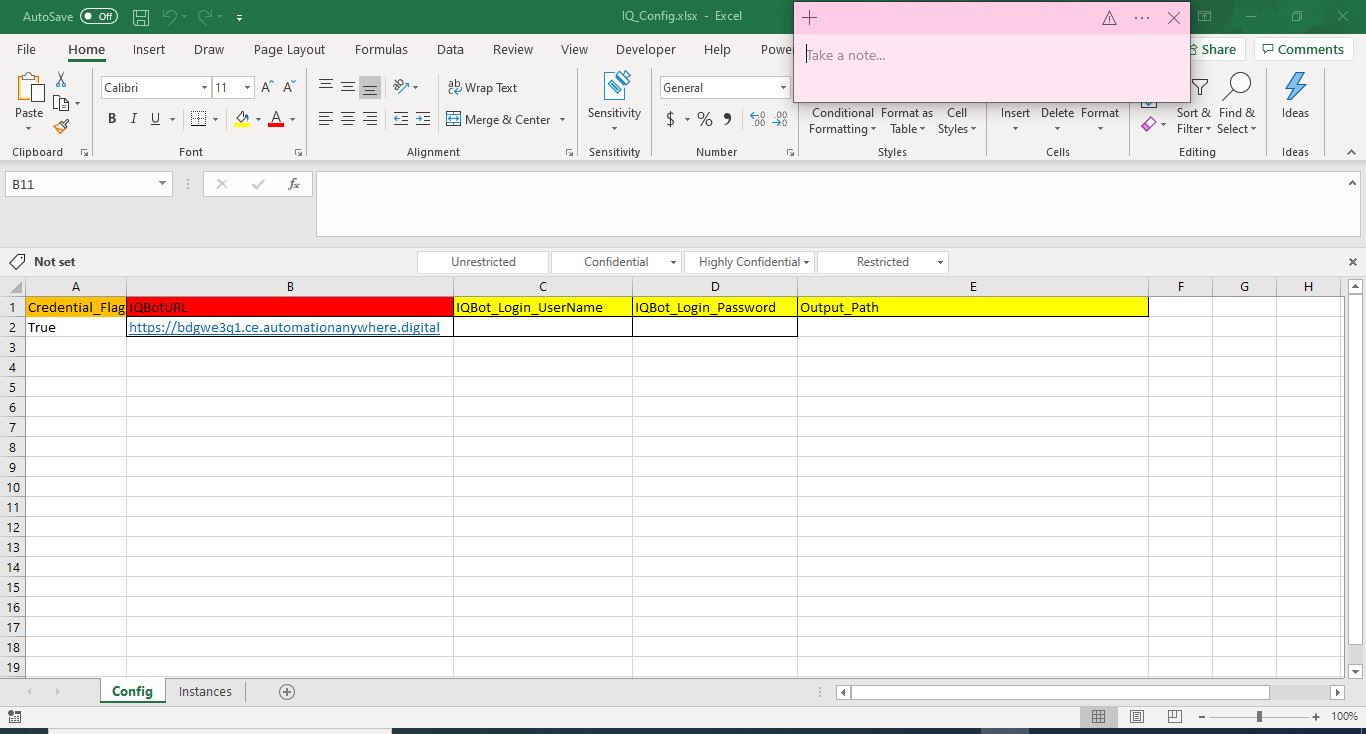Toggle the AutoSave switch

tap(98, 17)
